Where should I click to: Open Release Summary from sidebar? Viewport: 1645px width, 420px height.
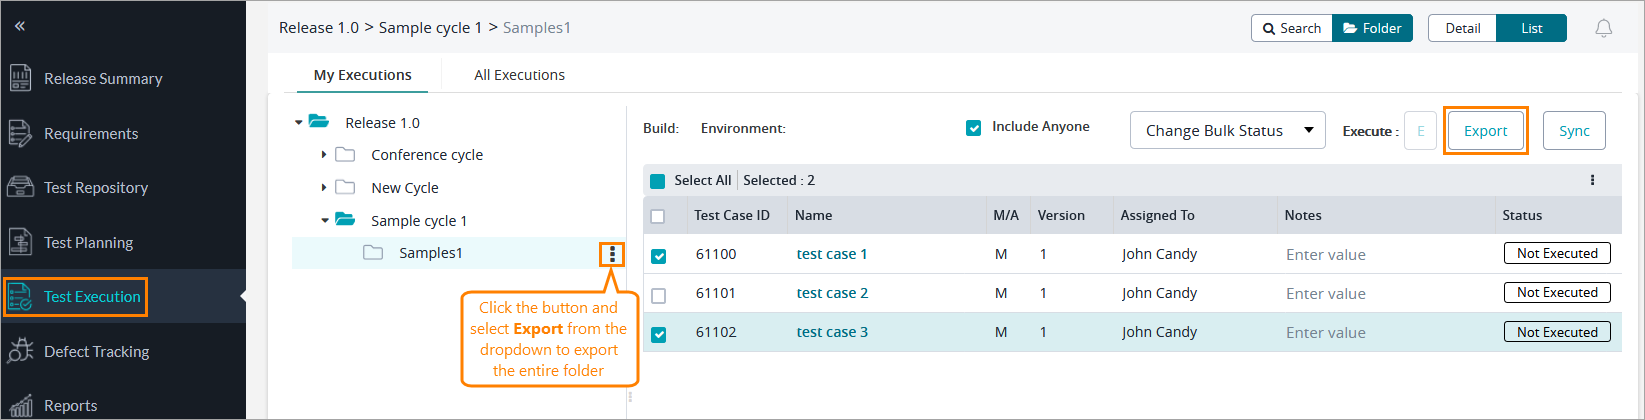(x=102, y=79)
